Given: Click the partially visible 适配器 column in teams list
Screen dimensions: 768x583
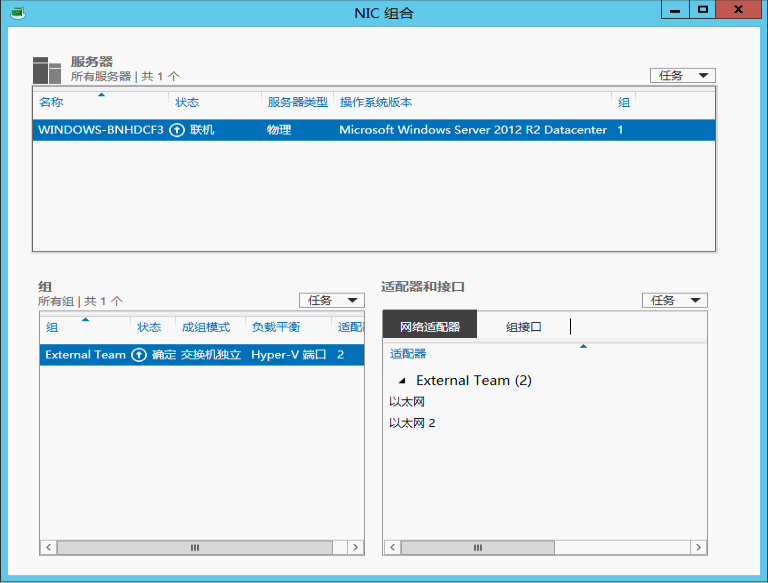Looking at the screenshot, I should [x=350, y=327].
